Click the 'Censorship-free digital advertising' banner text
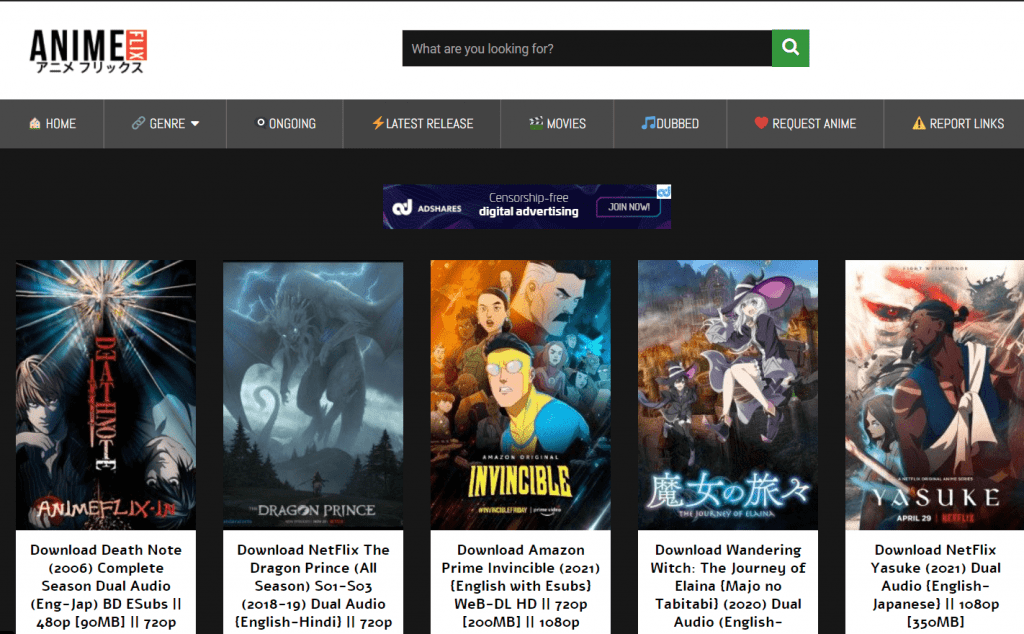Screen dimensions: 1024x634 (x=528, y=204)
